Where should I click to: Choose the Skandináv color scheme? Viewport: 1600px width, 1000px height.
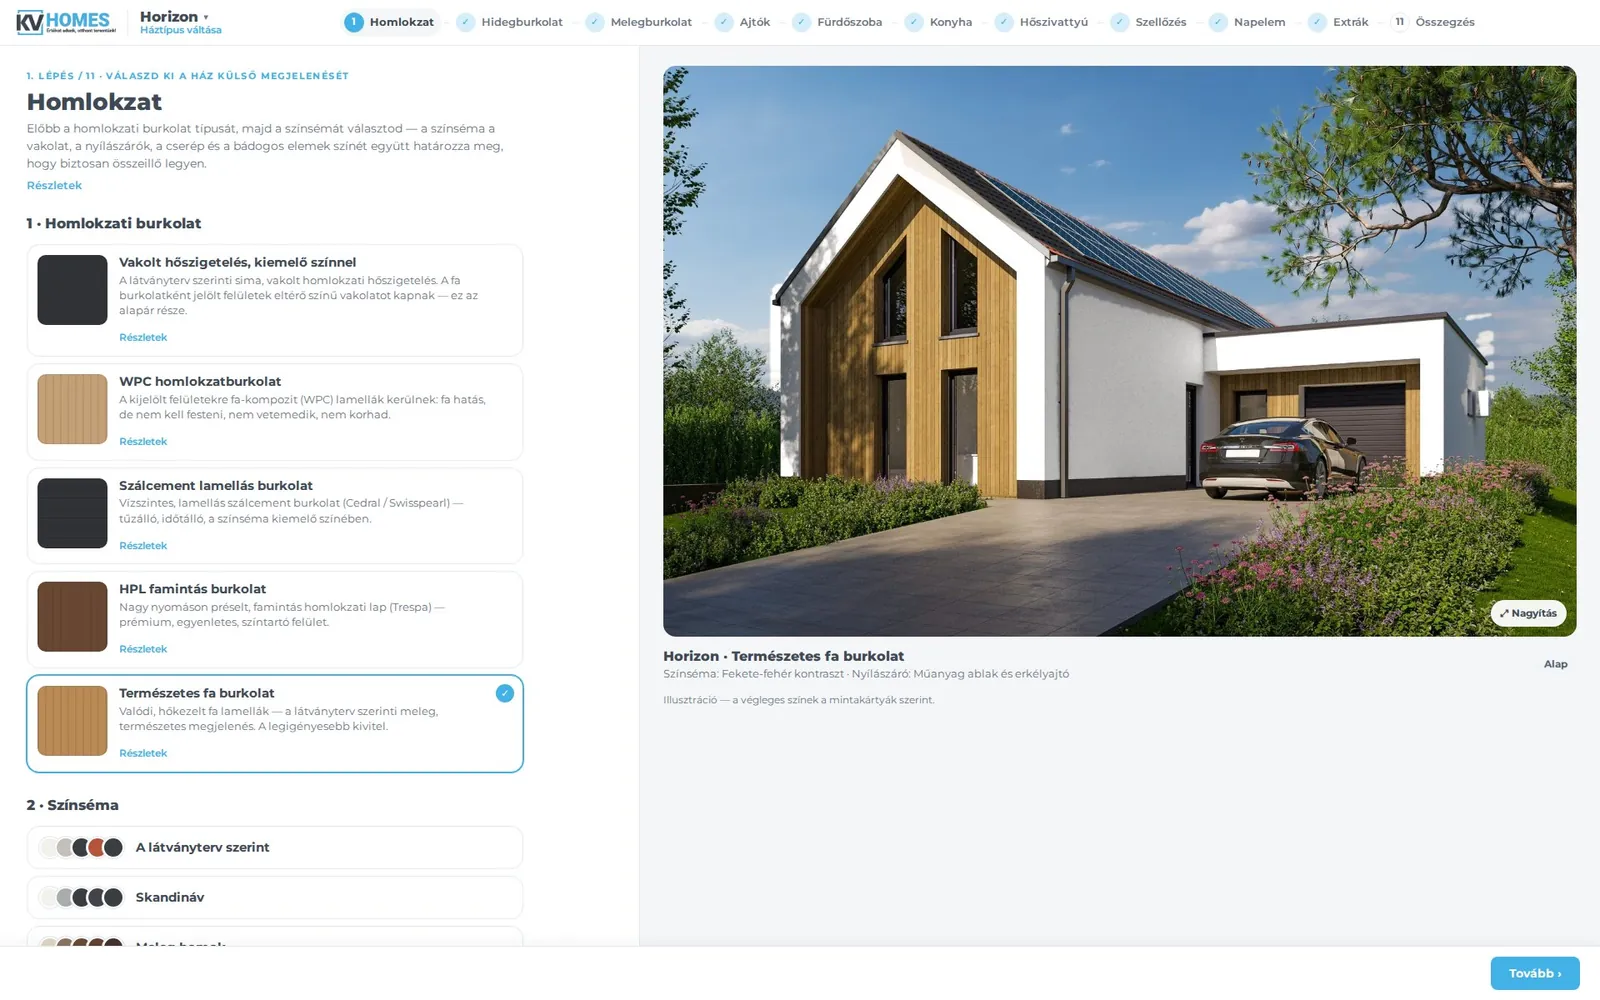point(275,897)
